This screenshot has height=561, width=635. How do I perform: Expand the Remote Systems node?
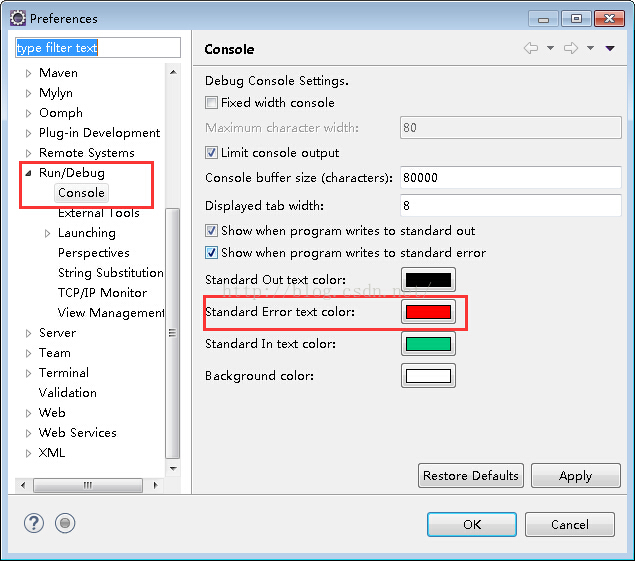(28, 153)
